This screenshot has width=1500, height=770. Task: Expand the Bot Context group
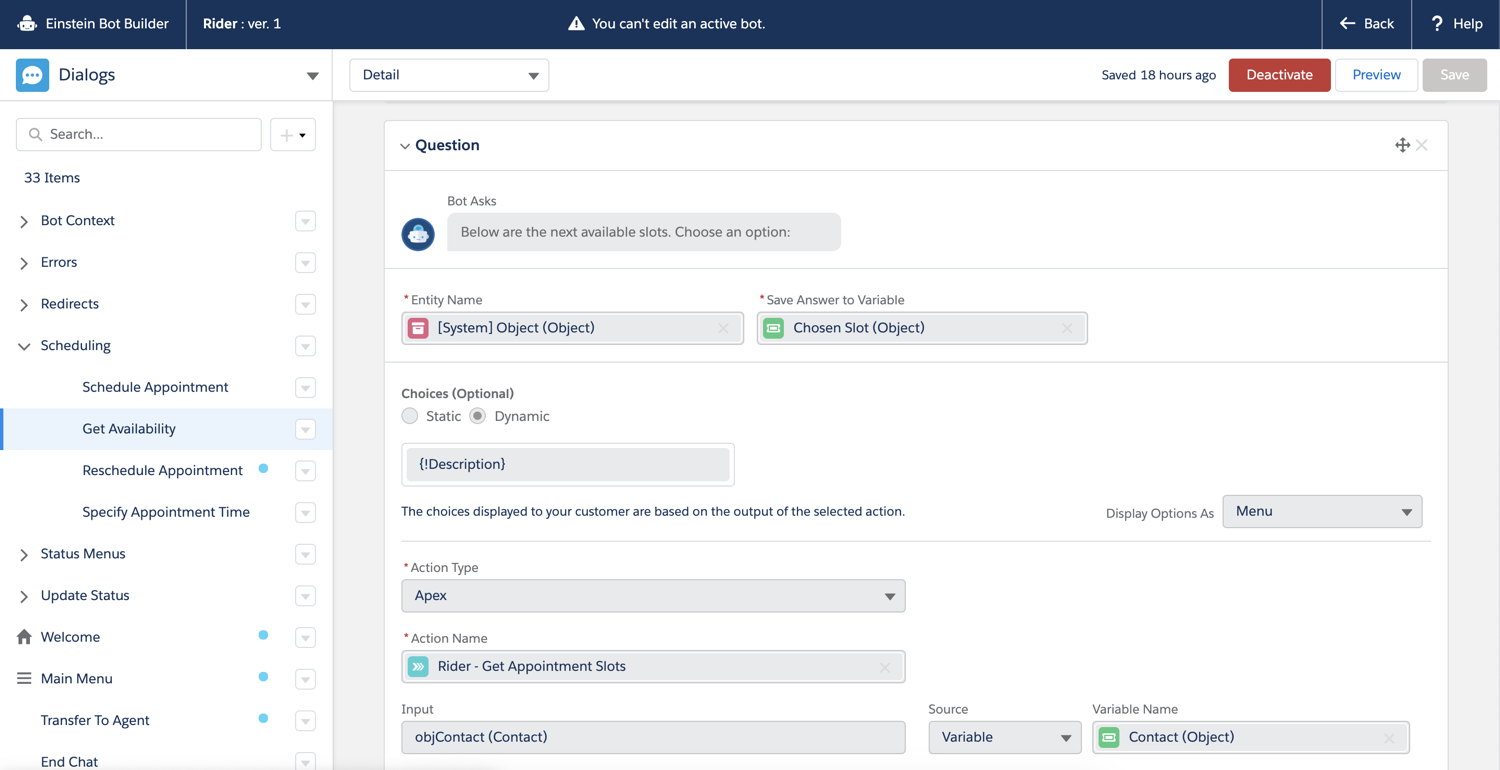[x=24, y=221]
